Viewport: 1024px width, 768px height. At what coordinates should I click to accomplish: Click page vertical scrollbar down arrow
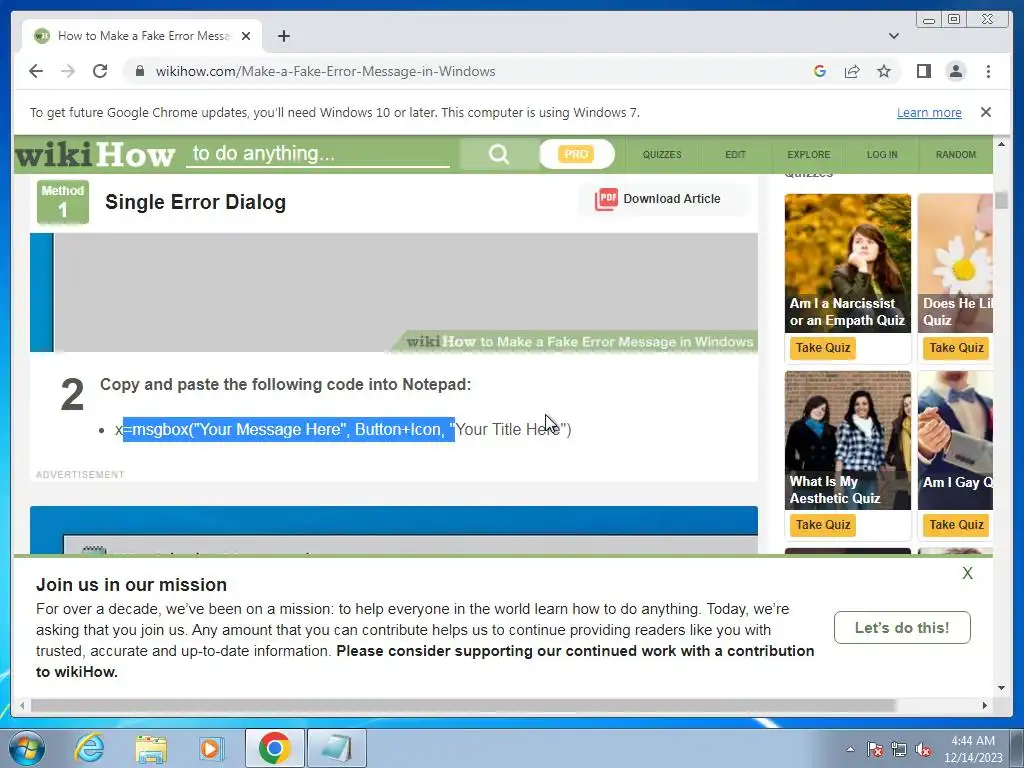1002,688
